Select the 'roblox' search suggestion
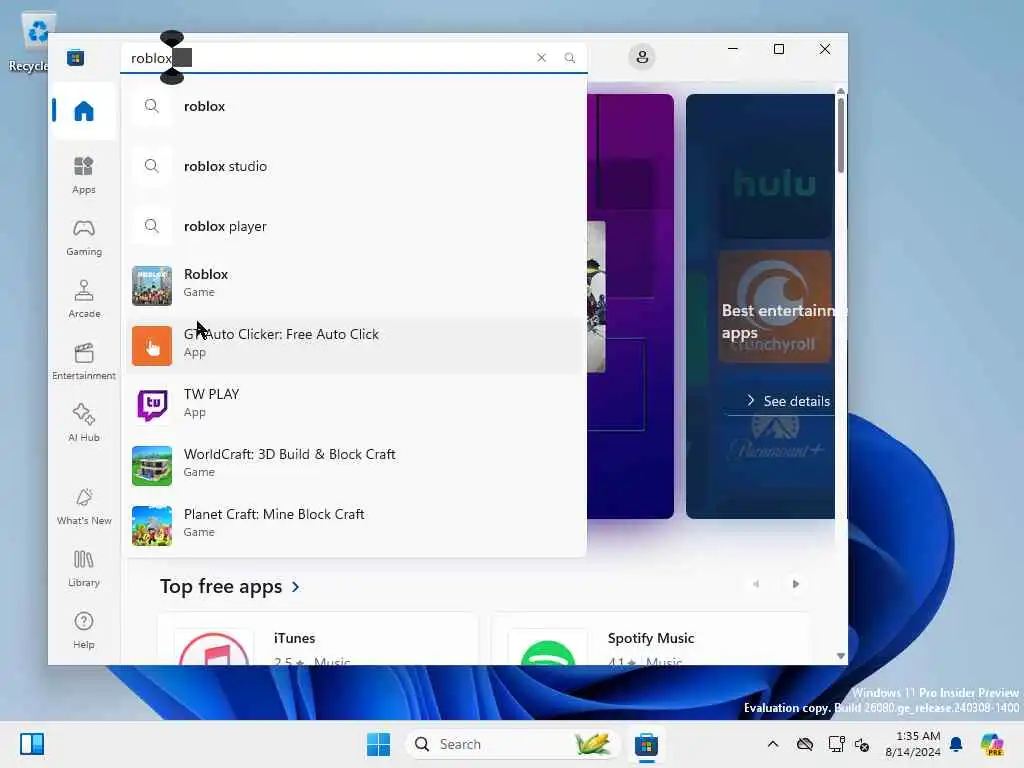 tap(354, 106)
